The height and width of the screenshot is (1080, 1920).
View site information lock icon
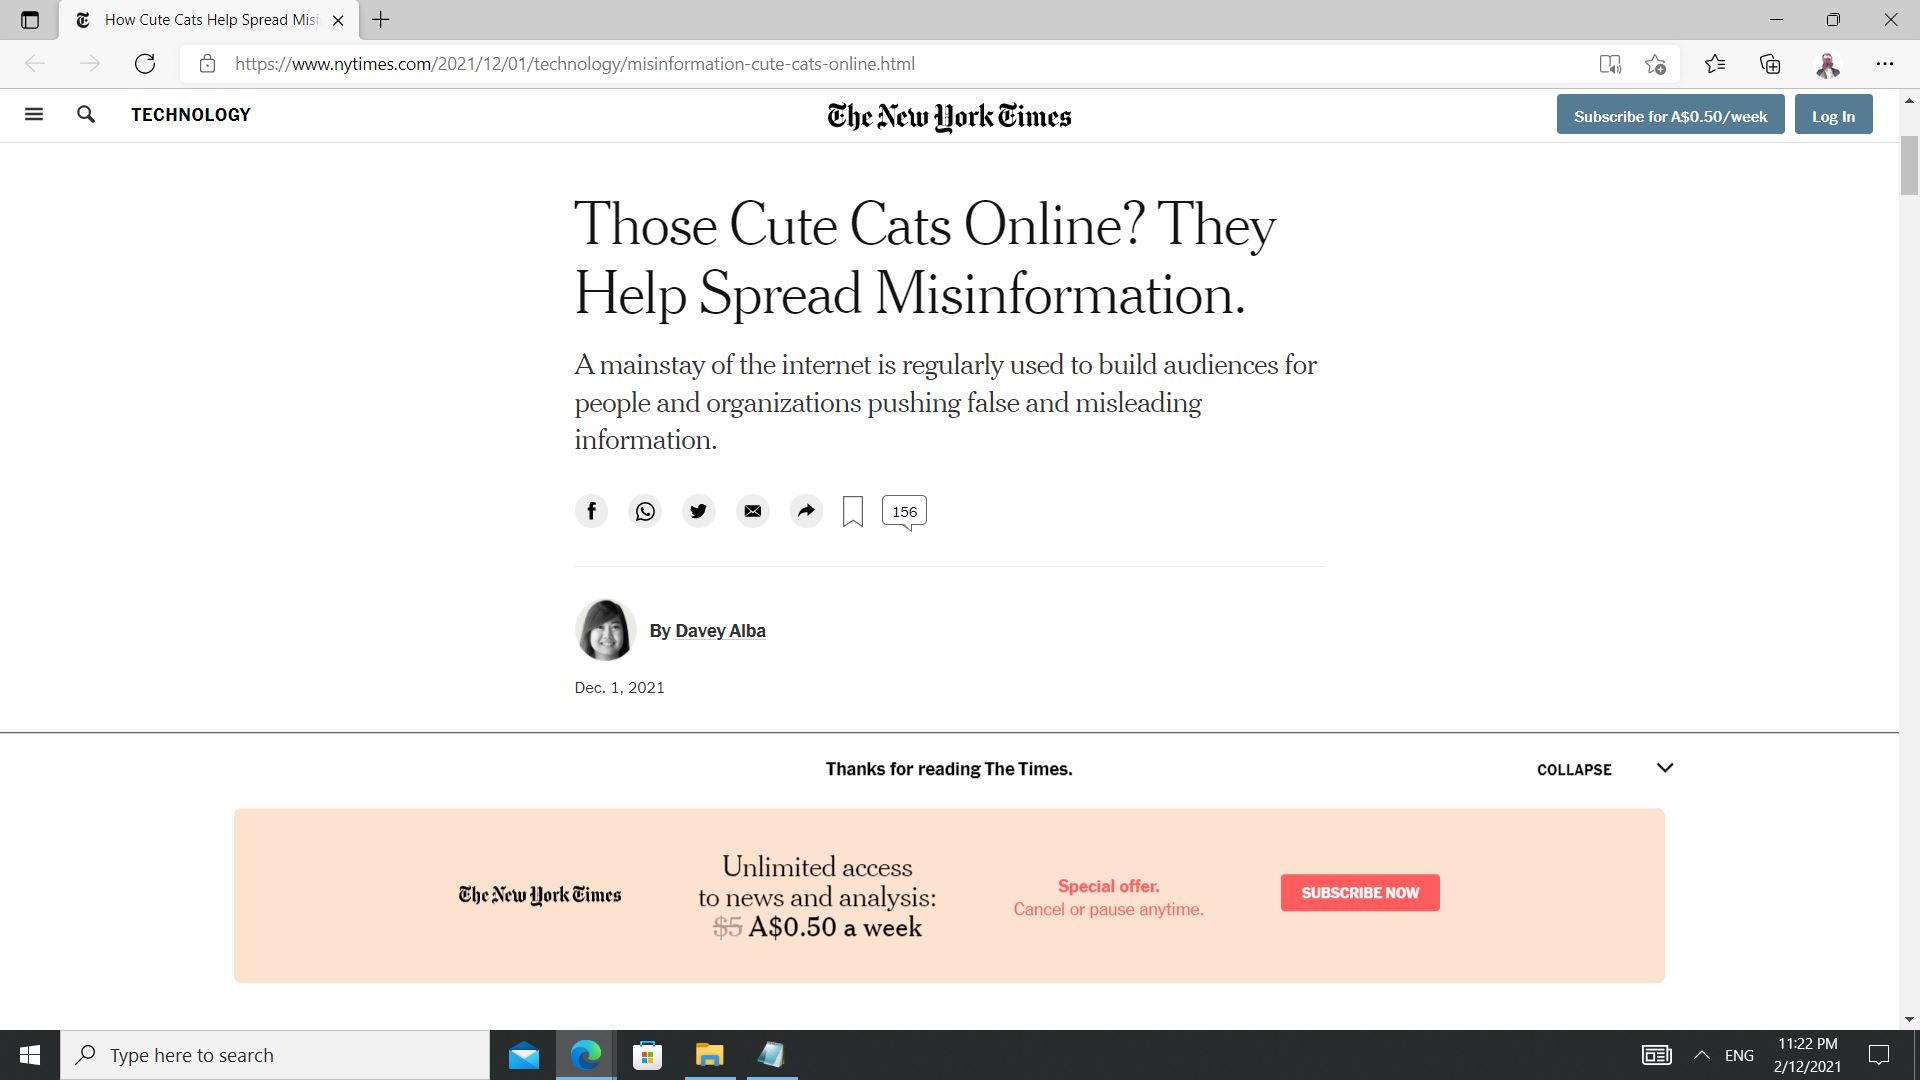(x=207, y=64)
